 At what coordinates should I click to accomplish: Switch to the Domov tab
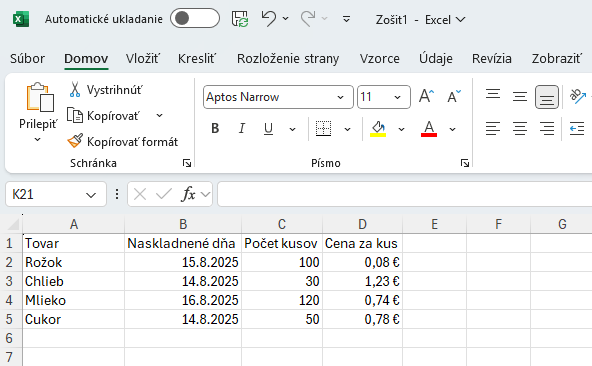click(x=86, y=59)
